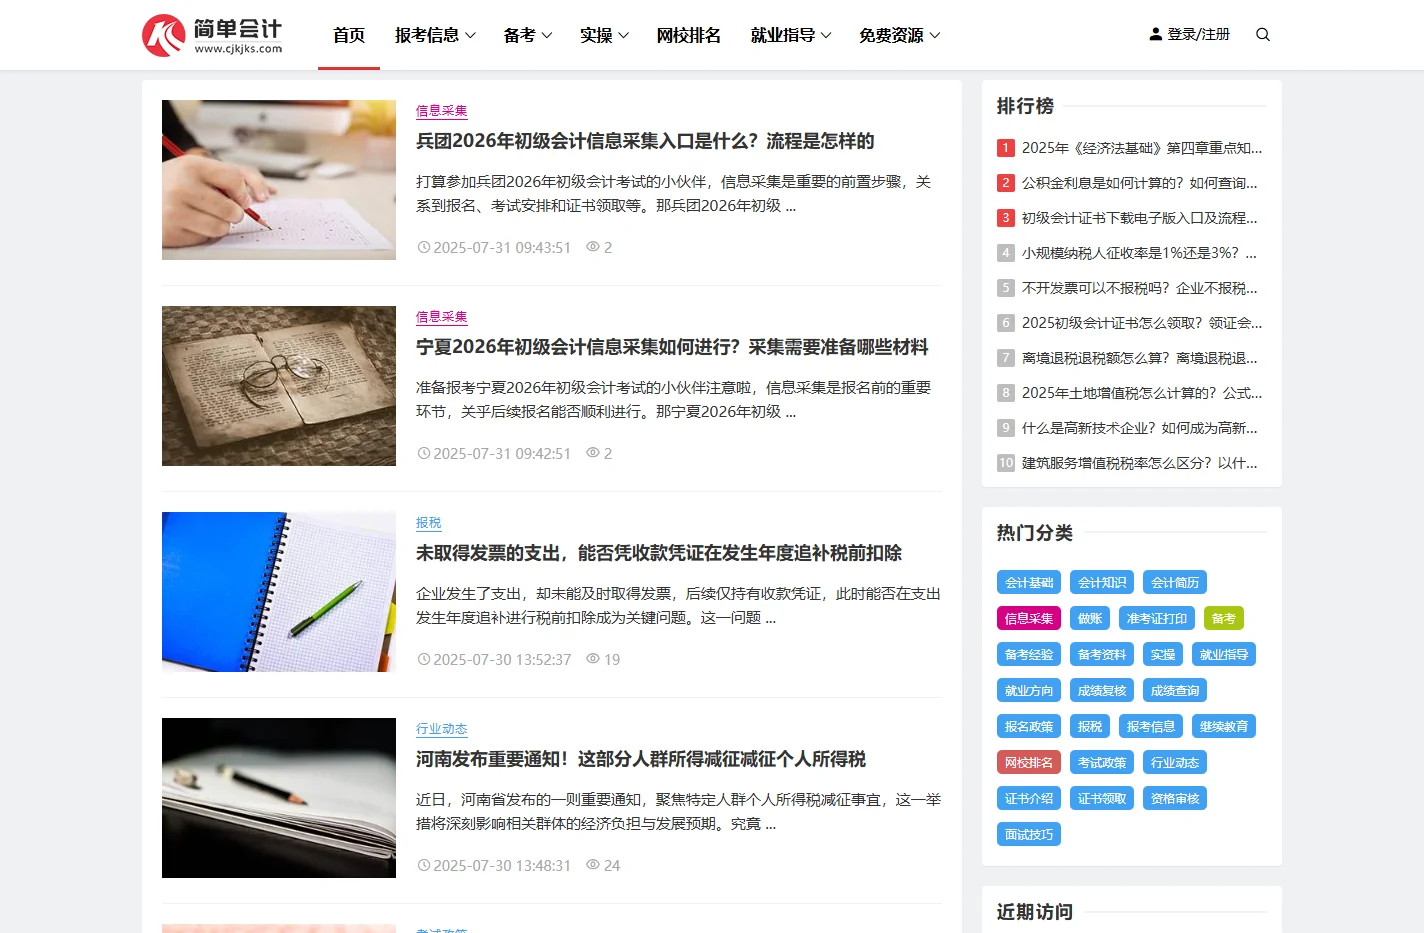The width and height of the screenshot is (1424, 933).
Task: Expand the 就业指导 dropdown menu
Action: coord(791,35)
